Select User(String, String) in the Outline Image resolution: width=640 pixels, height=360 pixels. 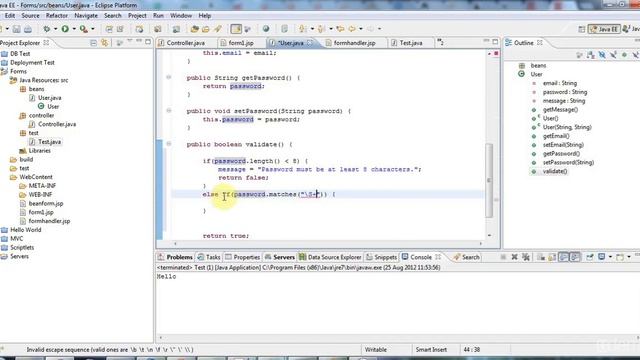click(567, 127)
